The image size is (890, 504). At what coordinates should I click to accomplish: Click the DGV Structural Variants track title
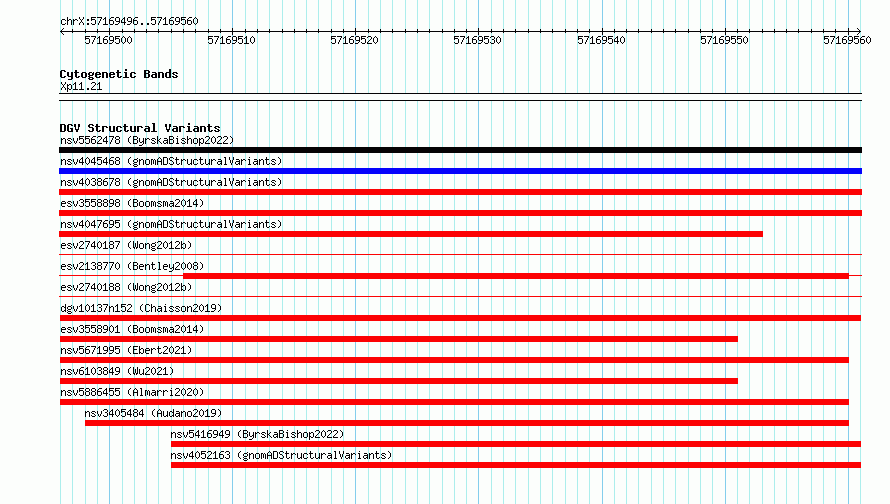point(140,128)
